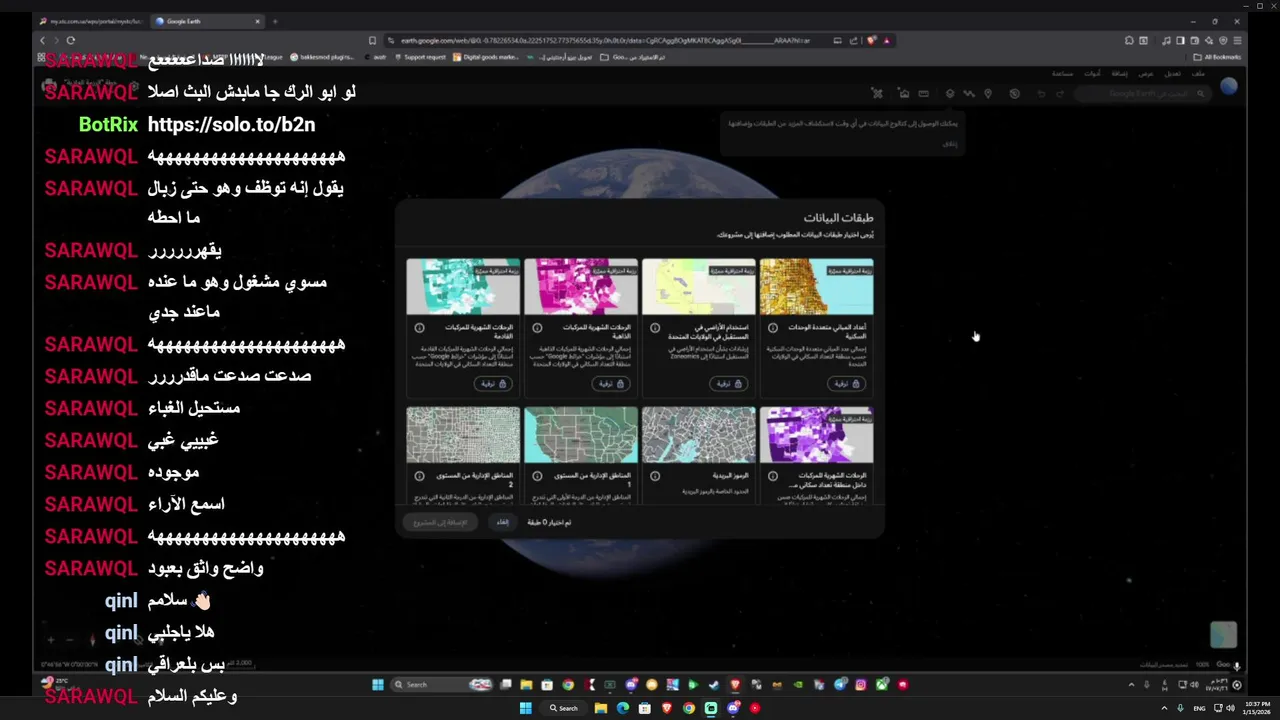
Task: Click the 'إلغاء' cancel button in dialog
Action: tap(504, 522)
